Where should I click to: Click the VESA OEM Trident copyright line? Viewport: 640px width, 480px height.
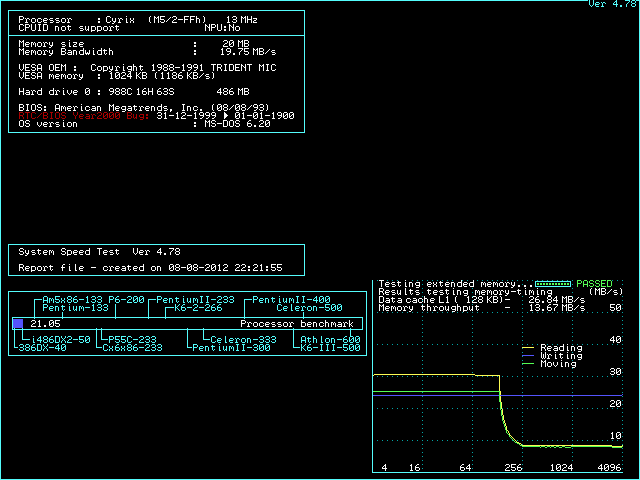click(147, 68)
